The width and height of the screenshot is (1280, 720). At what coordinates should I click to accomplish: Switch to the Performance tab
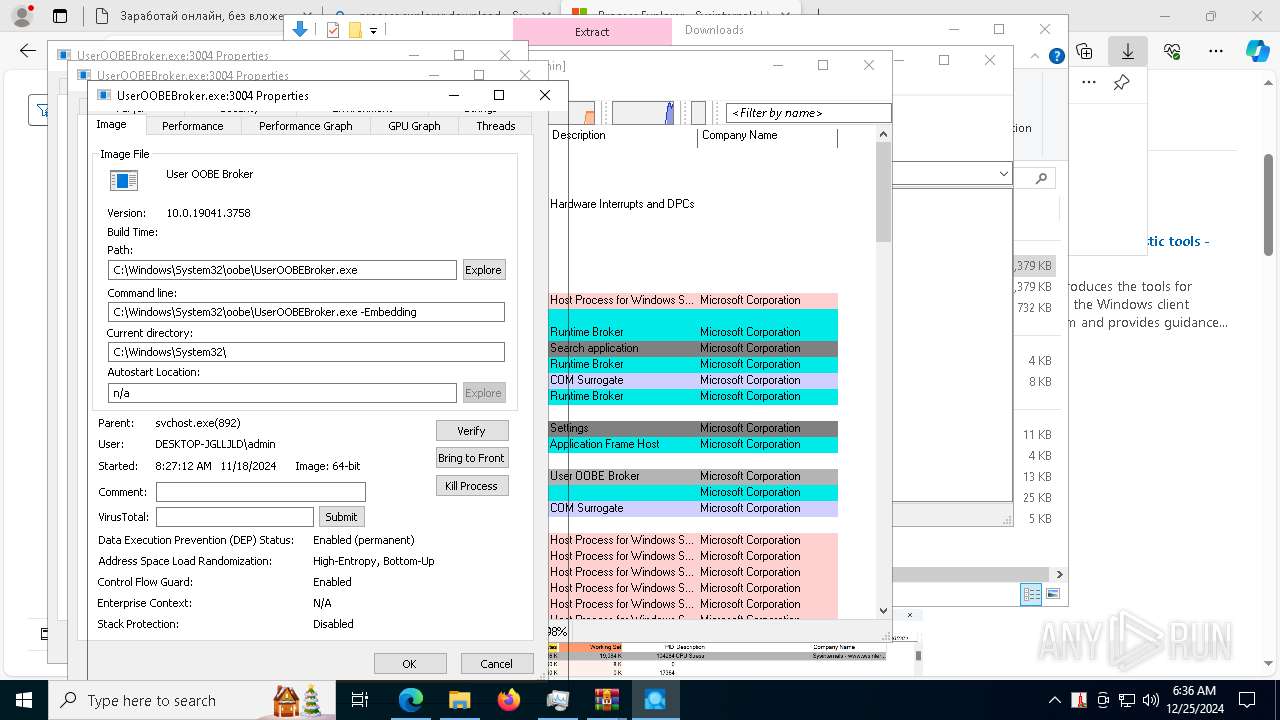click(192, 126)
